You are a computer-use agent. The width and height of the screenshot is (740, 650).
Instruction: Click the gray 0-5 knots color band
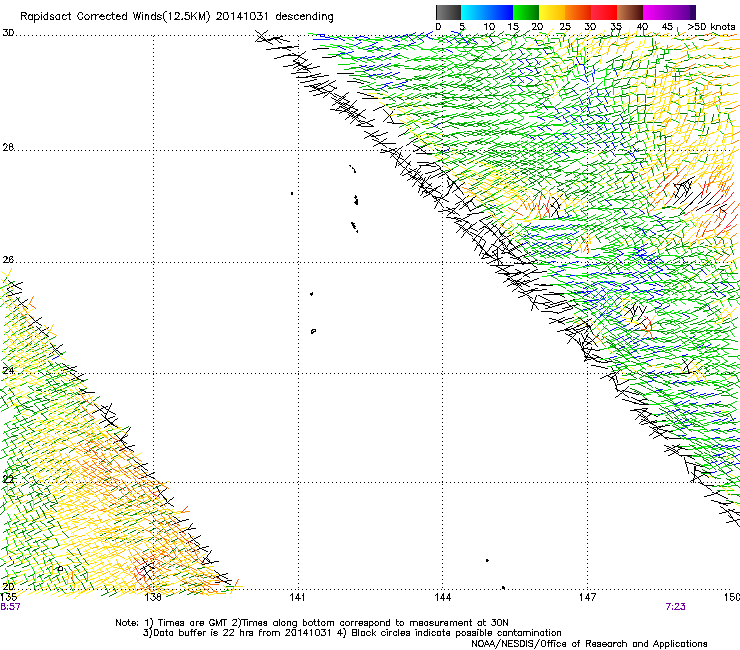pos(448,12)
